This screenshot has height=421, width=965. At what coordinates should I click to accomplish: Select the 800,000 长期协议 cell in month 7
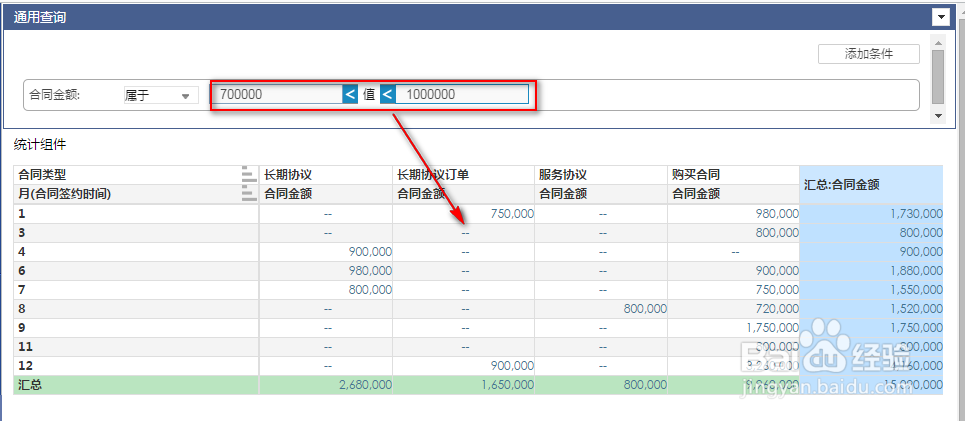[326, 290]
